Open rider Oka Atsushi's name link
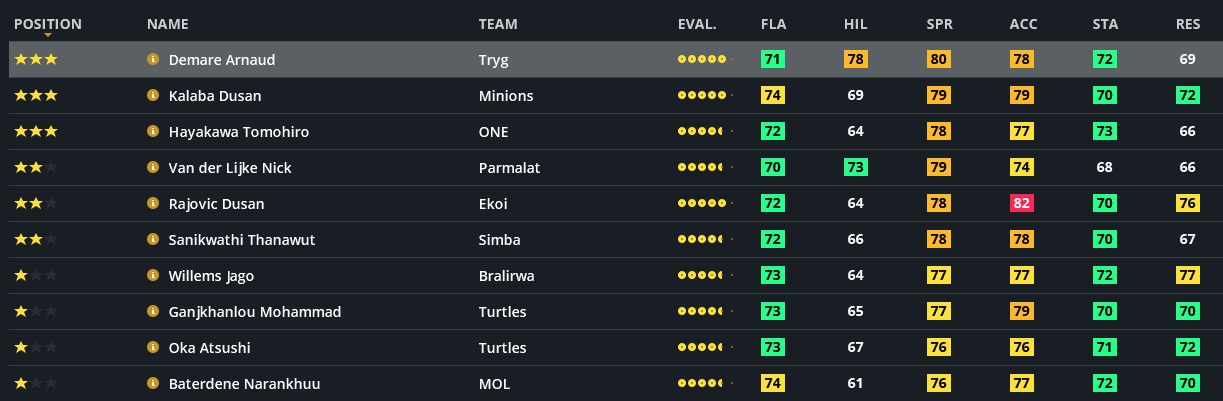The image size is (1223, 401). tap(210, 348)
